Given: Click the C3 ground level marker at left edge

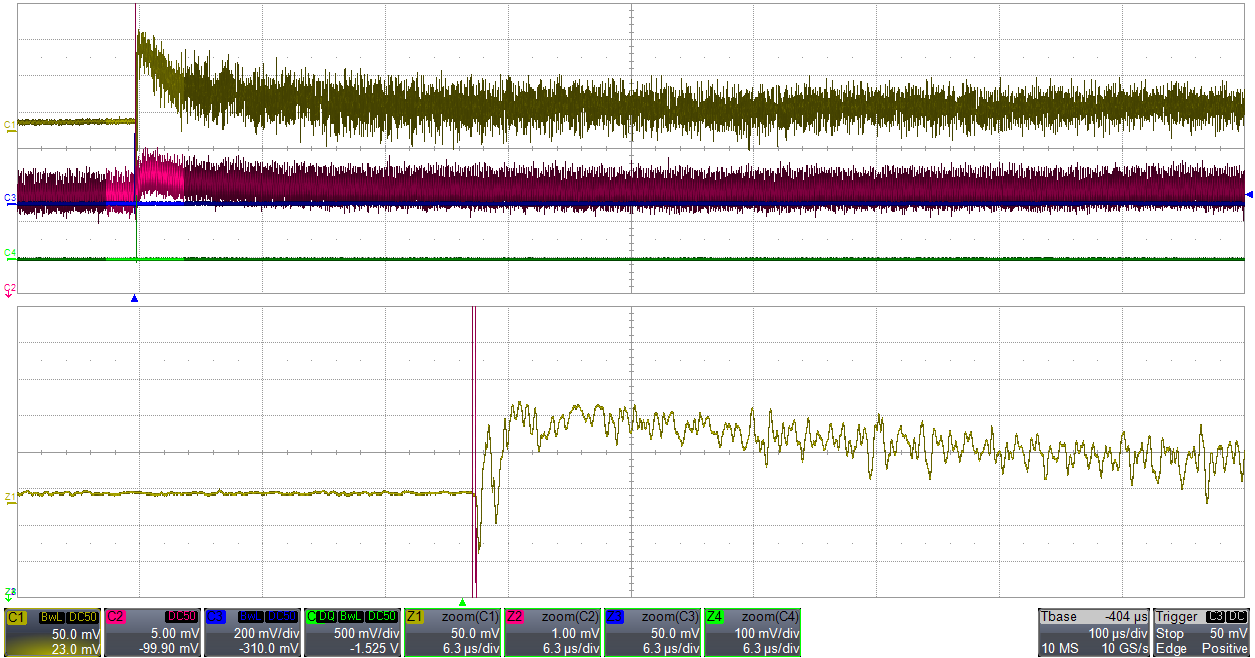Looking at the screenshot, I should click(10, 199).
